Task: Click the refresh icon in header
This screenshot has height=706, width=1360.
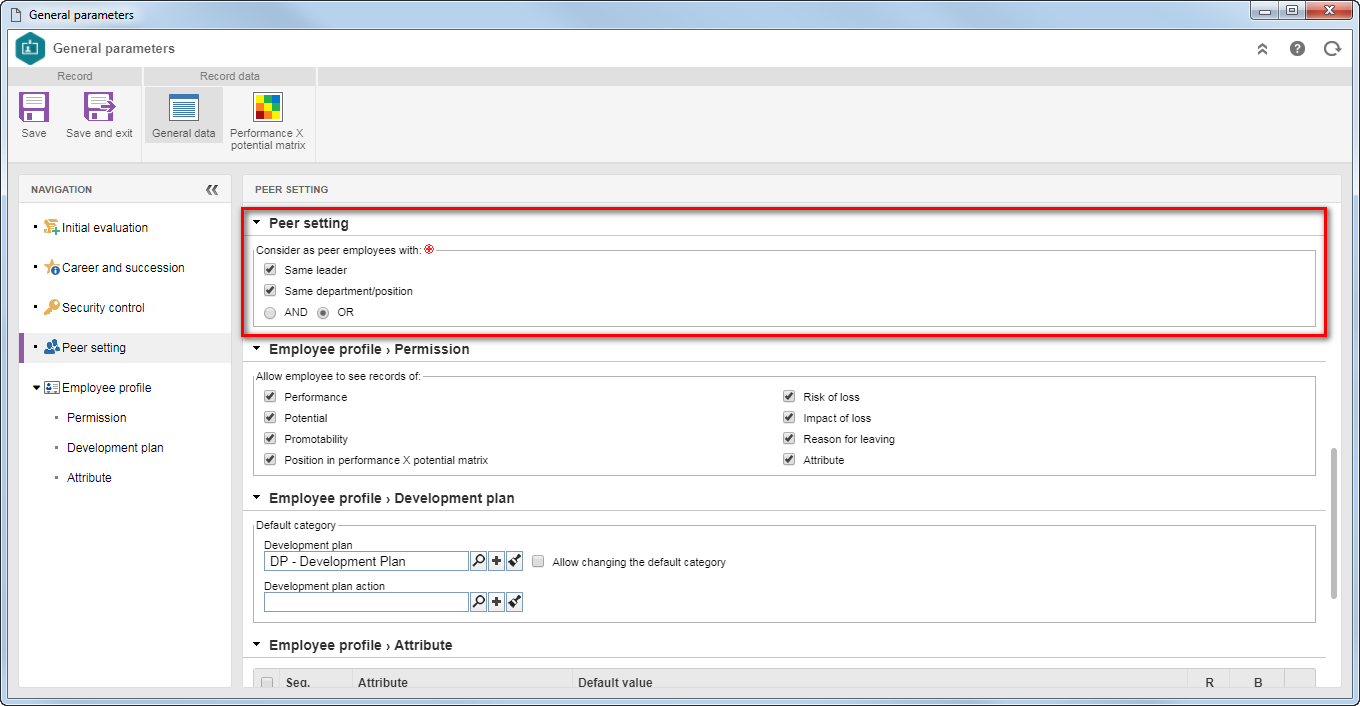Action: coord(1332,48)
